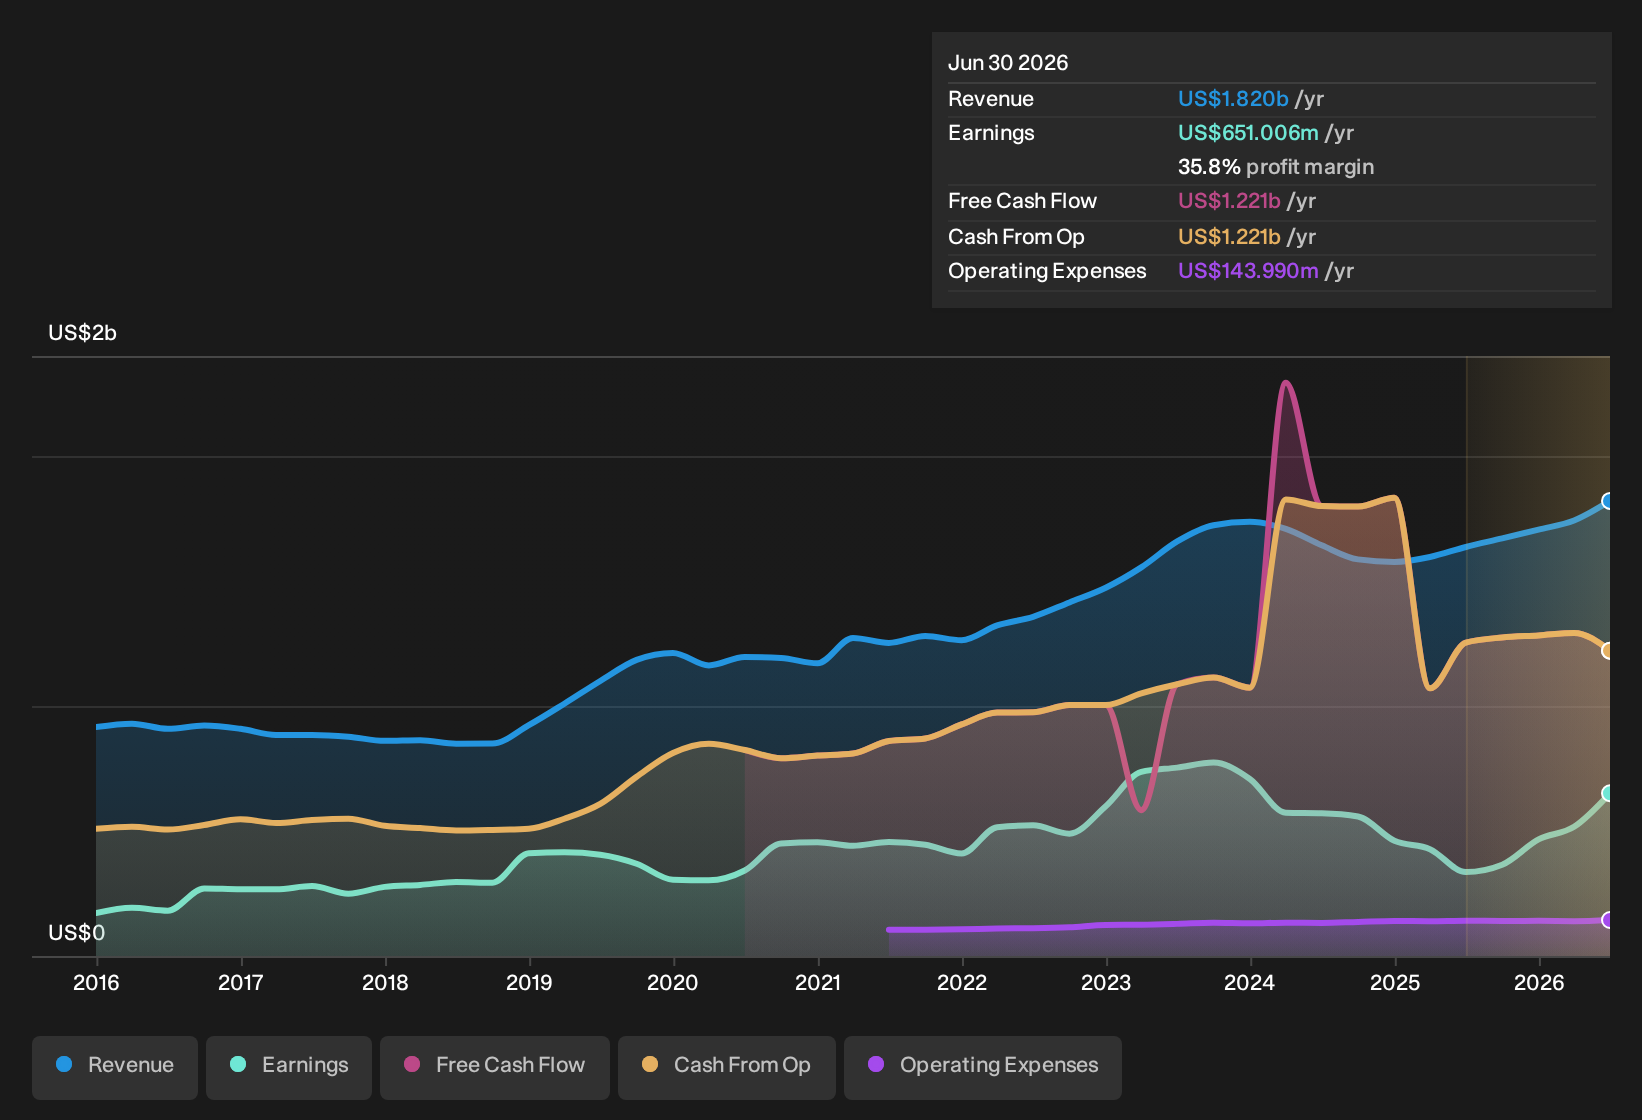This screenshot has width=1642, height=1120.
Task: Toggle the Revenue series legend button
Action: 115,1067
